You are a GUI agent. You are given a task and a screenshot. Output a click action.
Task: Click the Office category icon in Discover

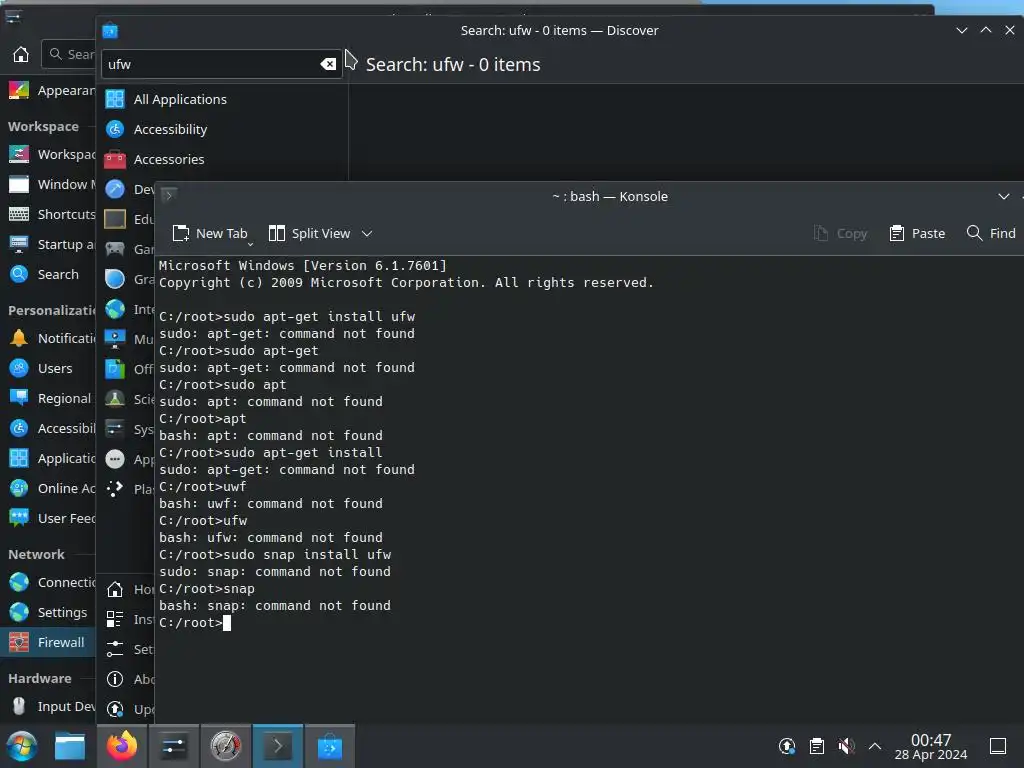115,369
